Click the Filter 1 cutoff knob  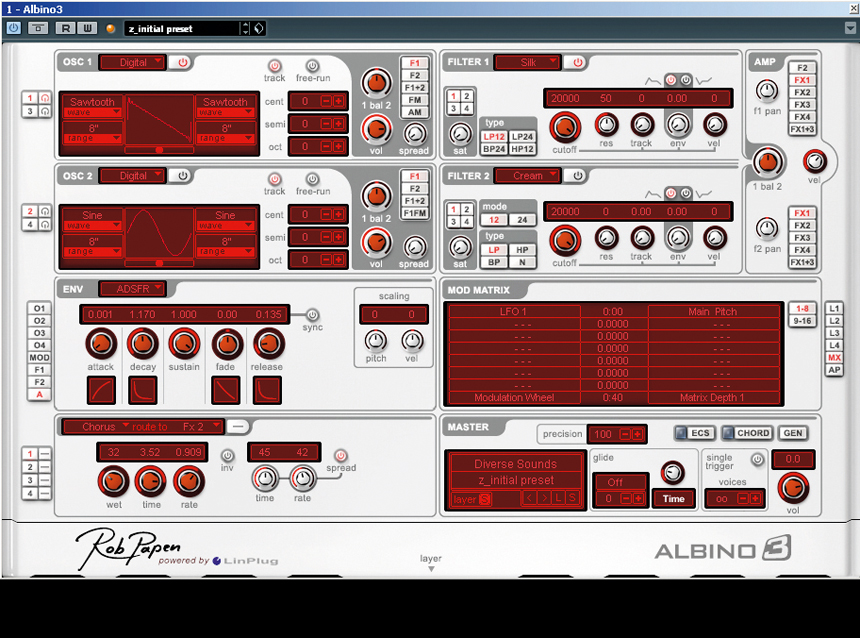coord(565,127)
